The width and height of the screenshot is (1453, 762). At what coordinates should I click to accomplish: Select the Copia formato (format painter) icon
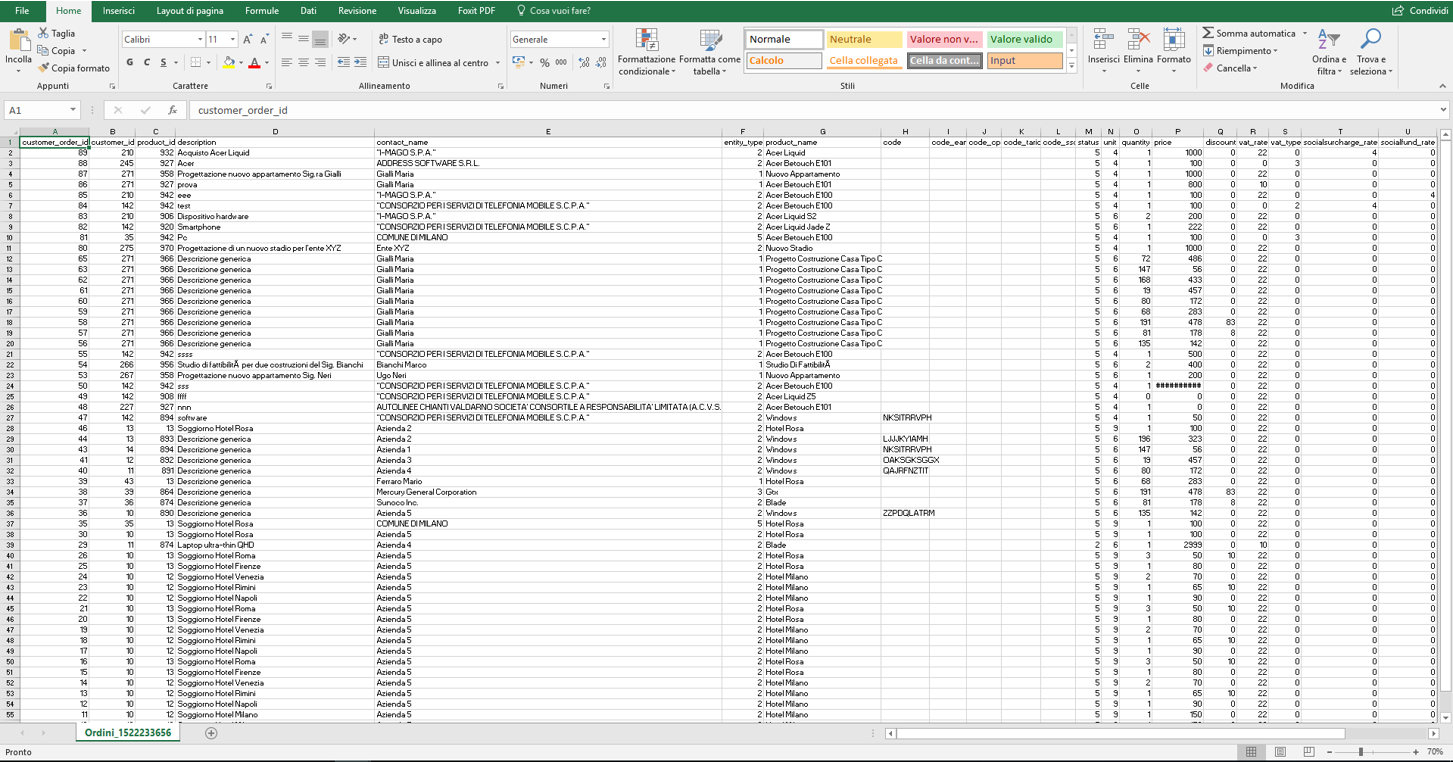pos(43,68)
